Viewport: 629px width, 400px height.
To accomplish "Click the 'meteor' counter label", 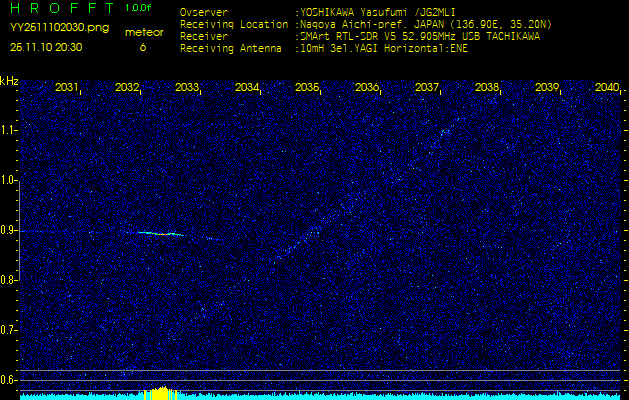I will (x=144, y=33).
